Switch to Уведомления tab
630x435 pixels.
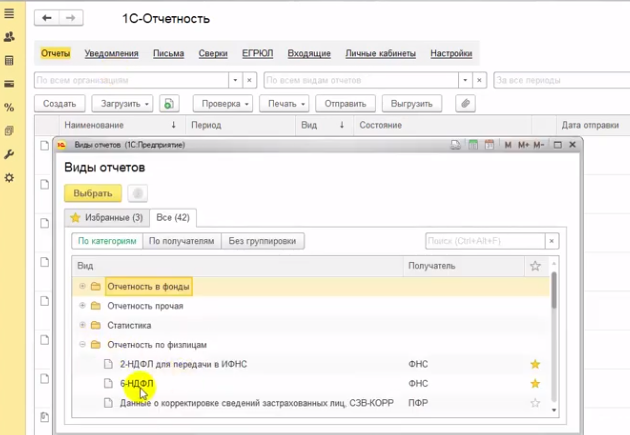click(x=111, y=53)
